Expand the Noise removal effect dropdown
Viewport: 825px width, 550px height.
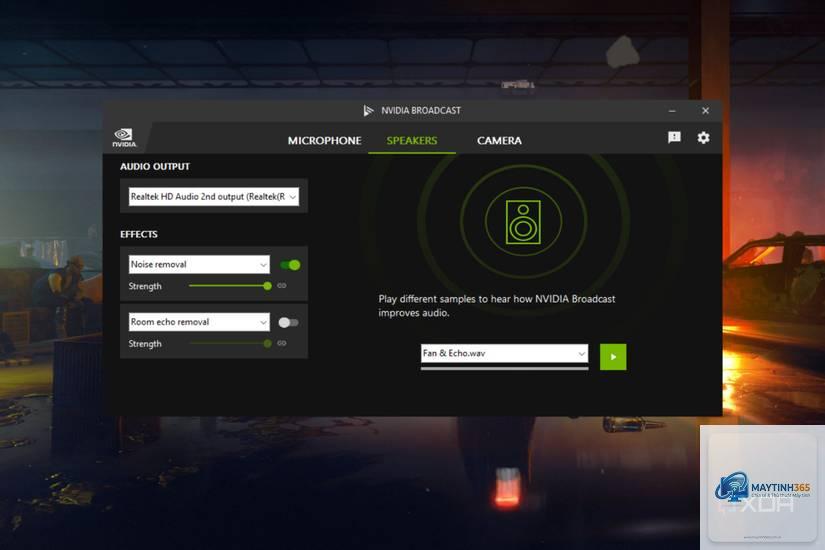(199, 264)
